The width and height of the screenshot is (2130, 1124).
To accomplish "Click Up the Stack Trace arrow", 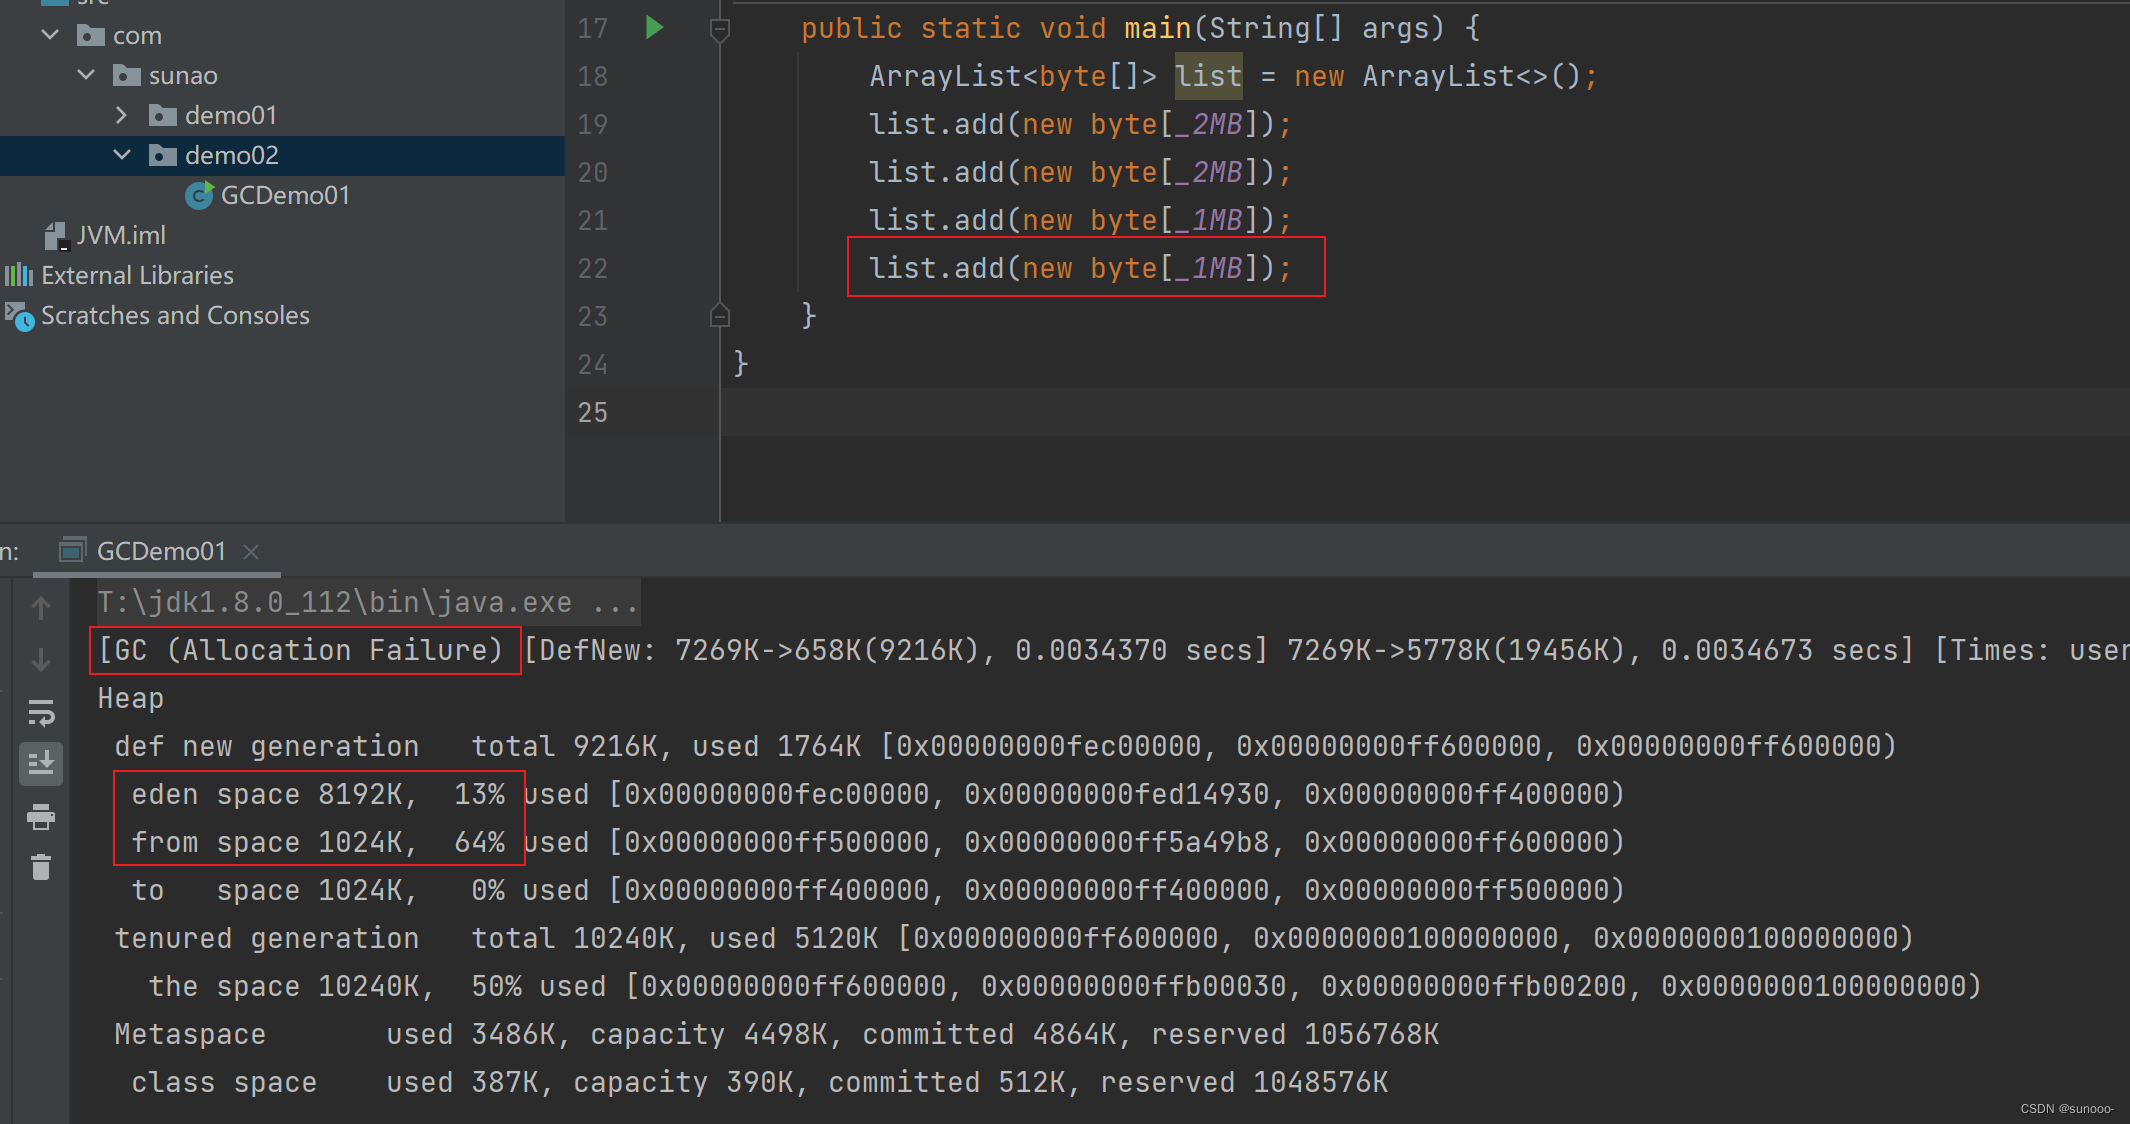I will (x=41, y=607).
